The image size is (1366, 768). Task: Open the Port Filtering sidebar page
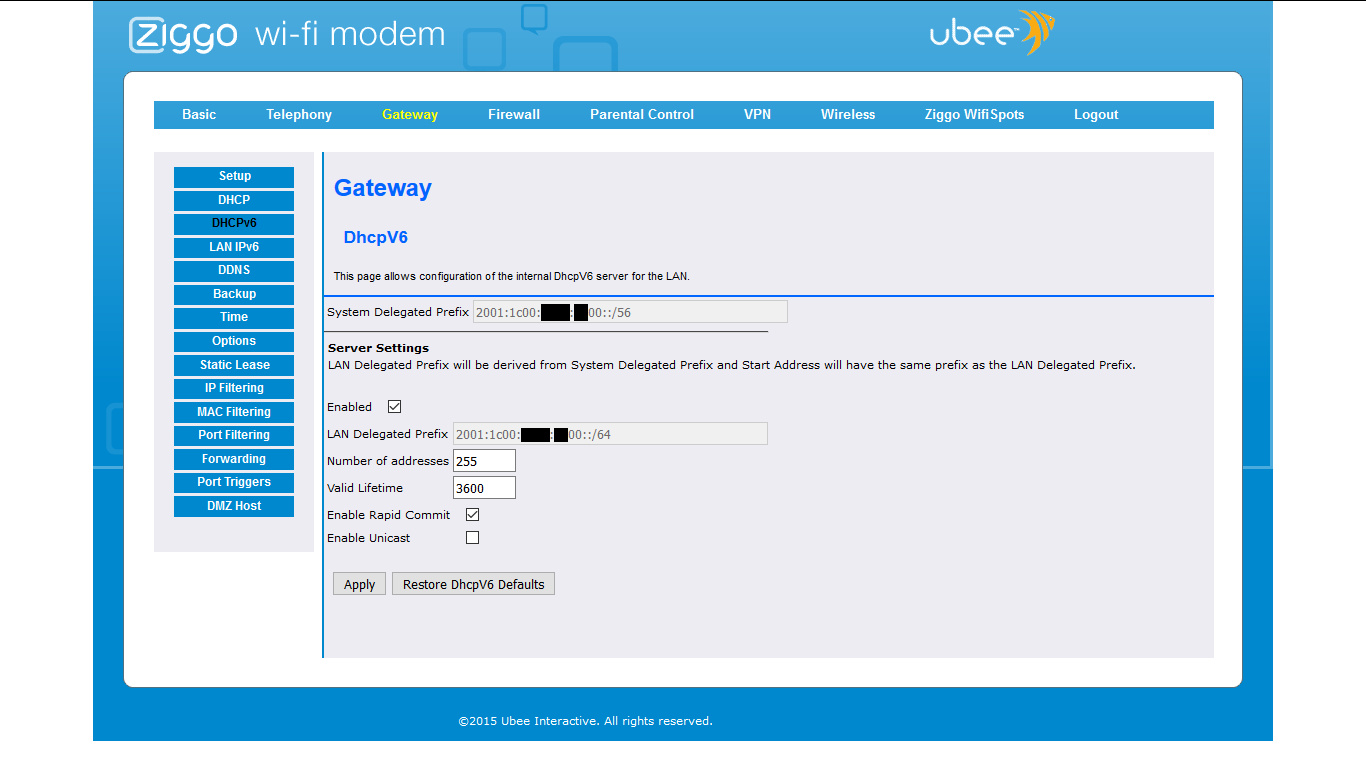tap(234, 436)
